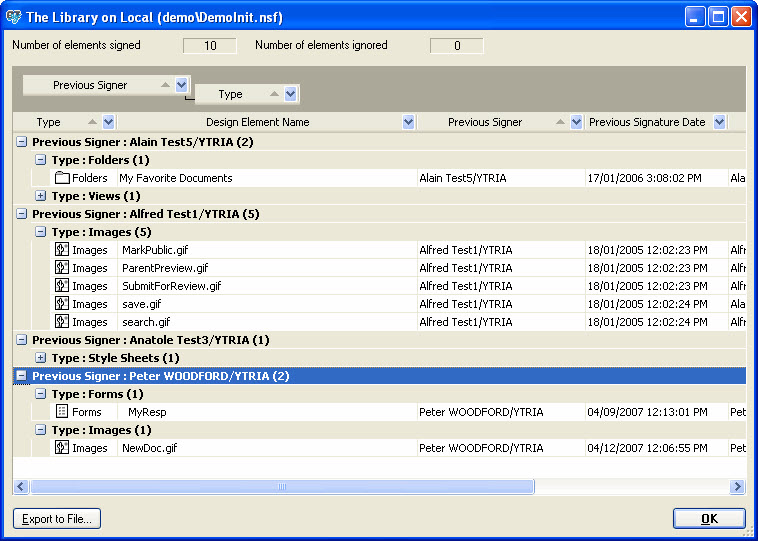This screenshot has height=541, width=758.
Task: Open filter dropdown on Previous Signer grouping box
Action: [x=181, y=85]
